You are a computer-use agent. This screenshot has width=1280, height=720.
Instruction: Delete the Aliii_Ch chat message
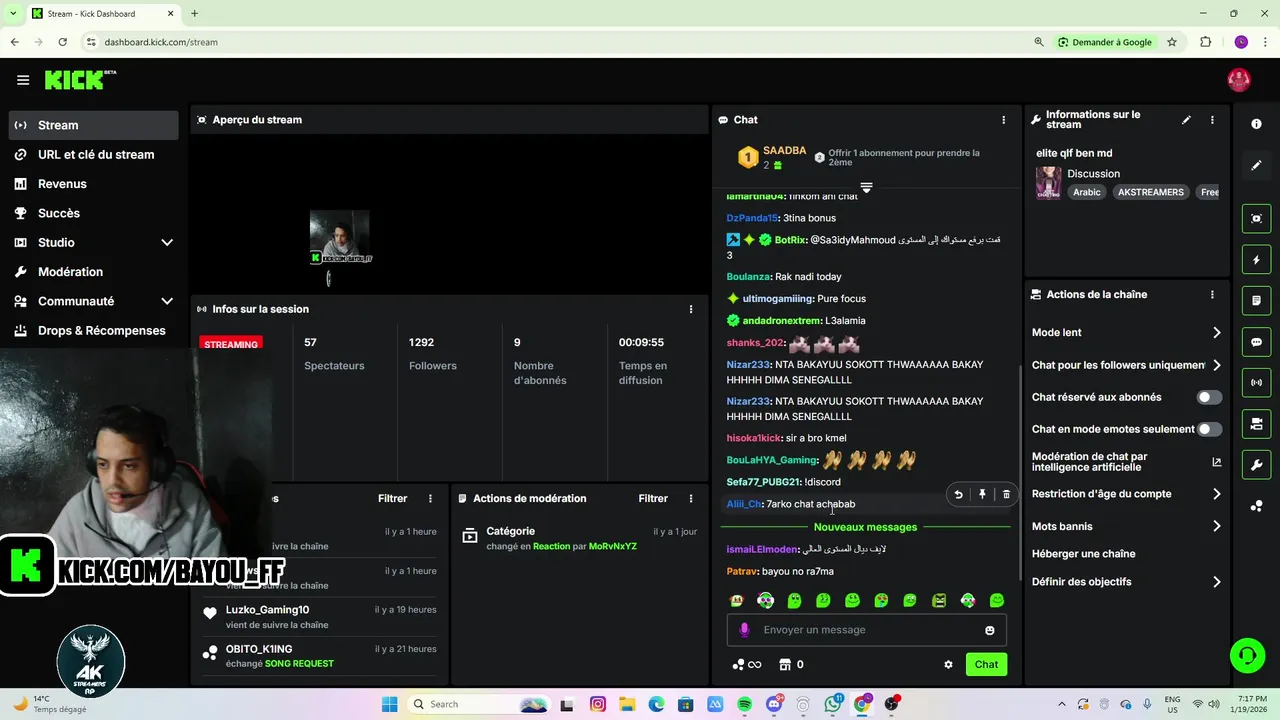click(x=1006, y=494)
